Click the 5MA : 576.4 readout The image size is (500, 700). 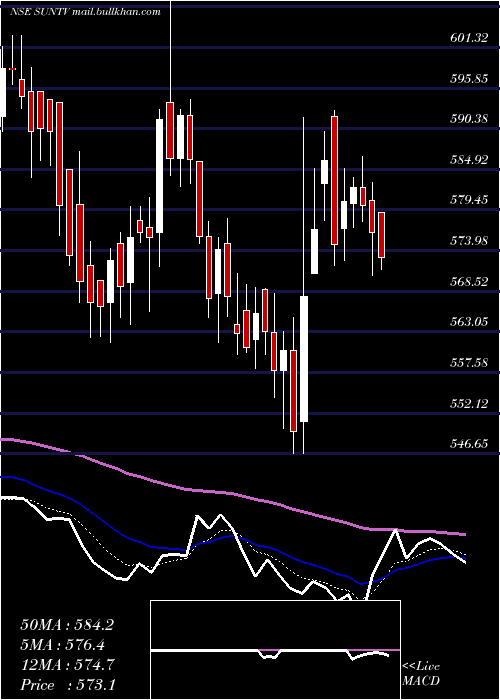pyautogui.click(x=62, y=645)
